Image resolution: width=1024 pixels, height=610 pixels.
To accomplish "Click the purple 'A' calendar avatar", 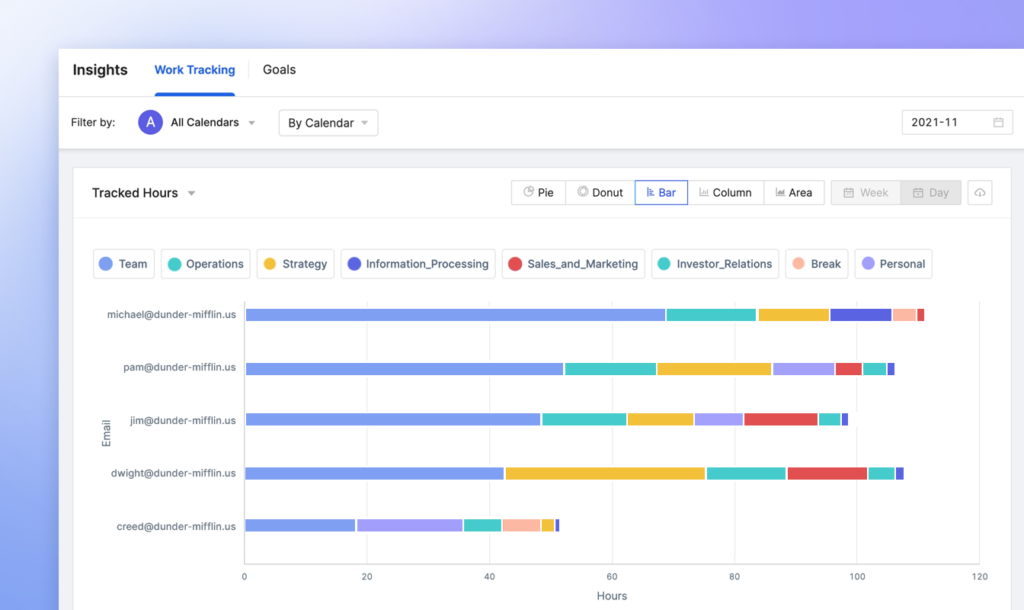I will [150, 123].
